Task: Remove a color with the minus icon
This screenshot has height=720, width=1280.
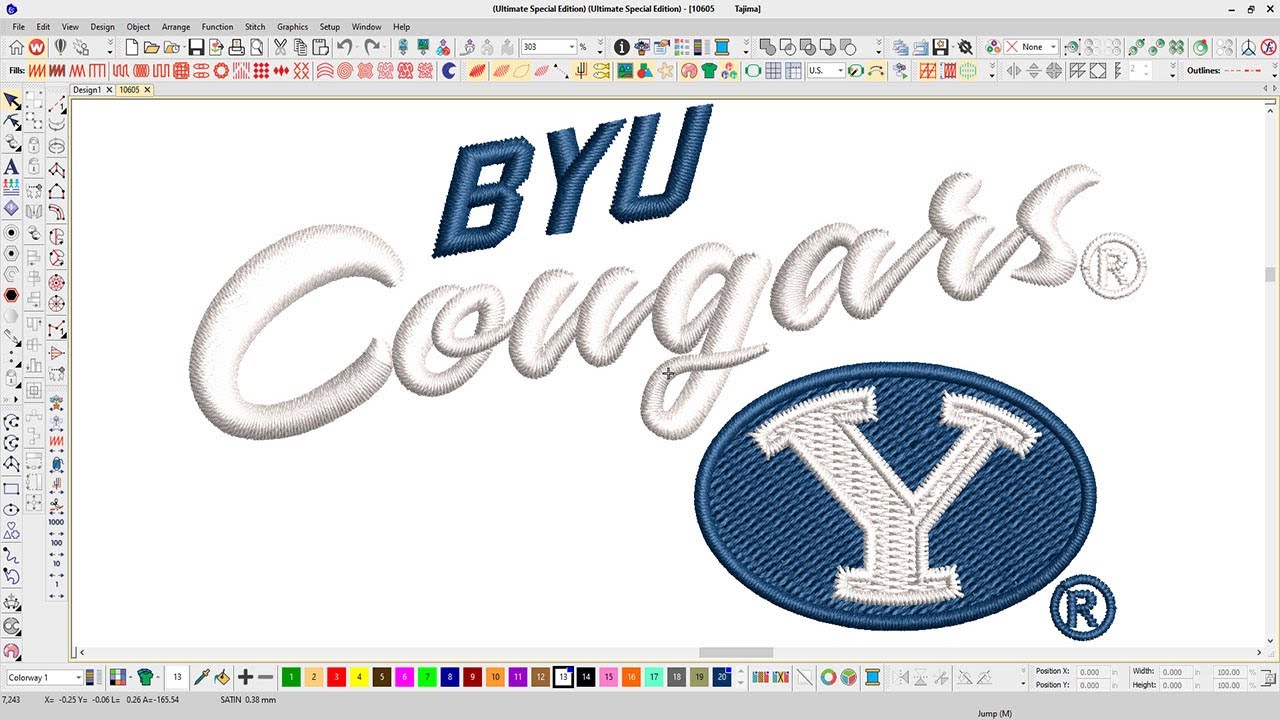Action: (266, 677)
